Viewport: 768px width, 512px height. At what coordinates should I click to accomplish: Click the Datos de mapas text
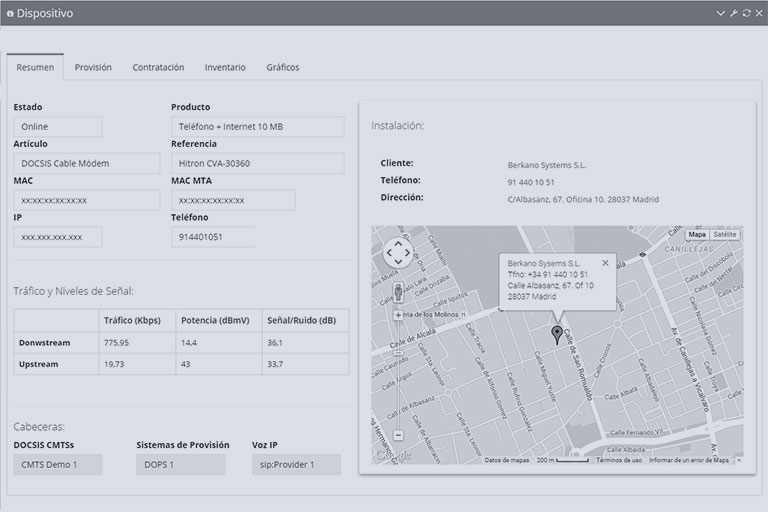[x=506, y=460]
